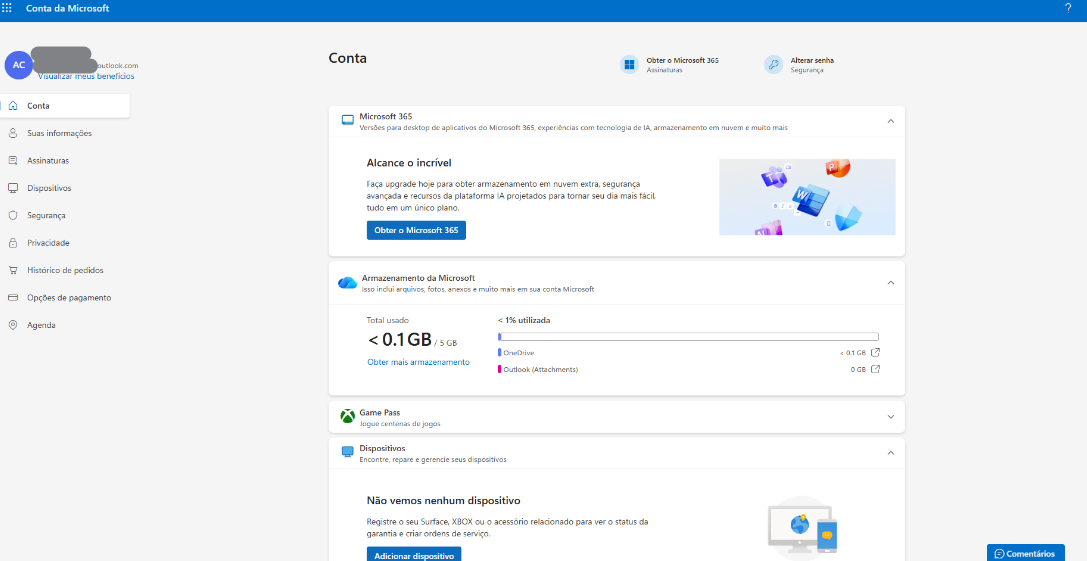Screen dimensions: 1087x561
Task: Select Conta in the sidebar
Action: [65, 106]
